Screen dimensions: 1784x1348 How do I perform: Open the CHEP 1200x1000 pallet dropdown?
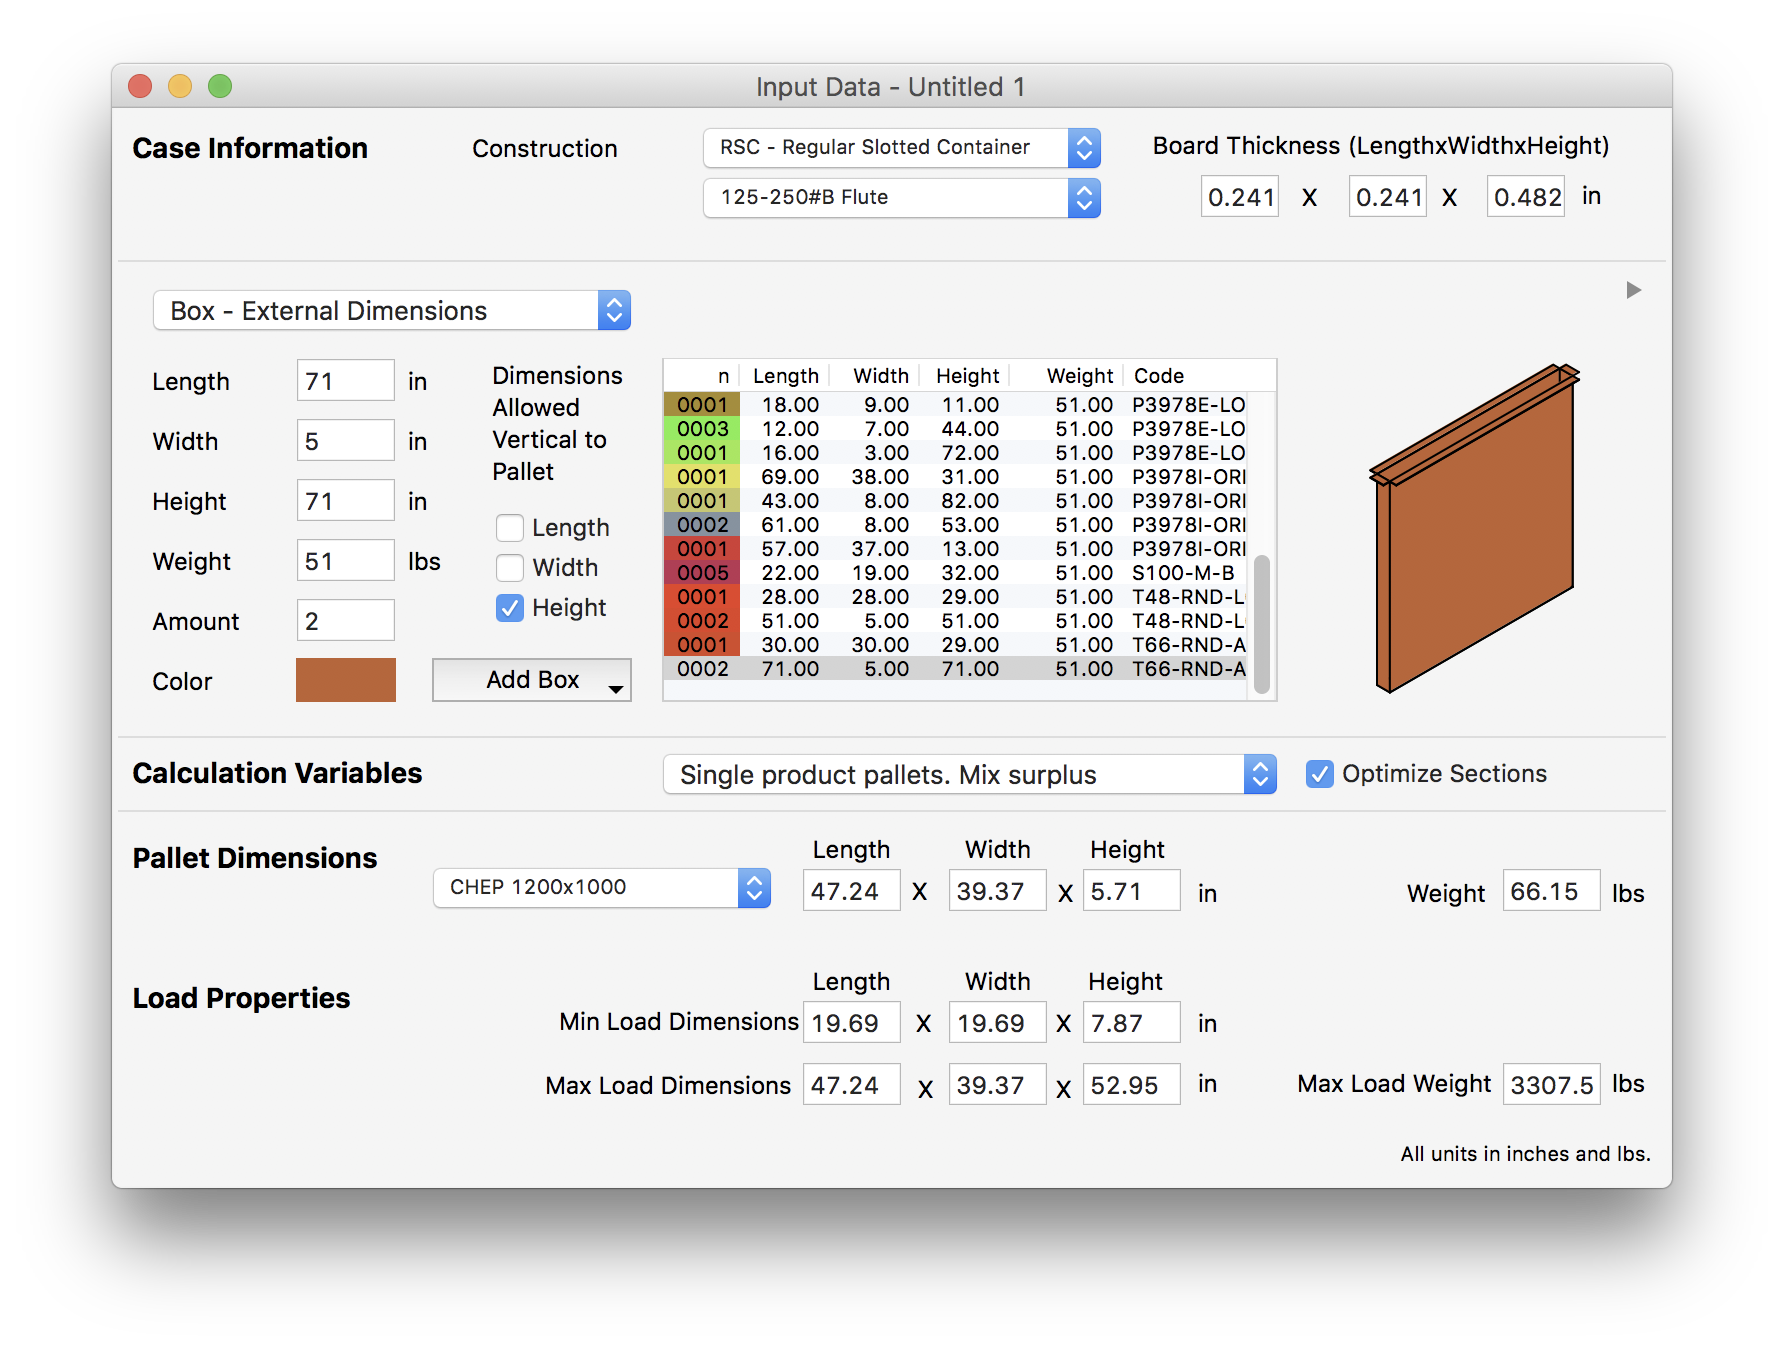(602, 888)
